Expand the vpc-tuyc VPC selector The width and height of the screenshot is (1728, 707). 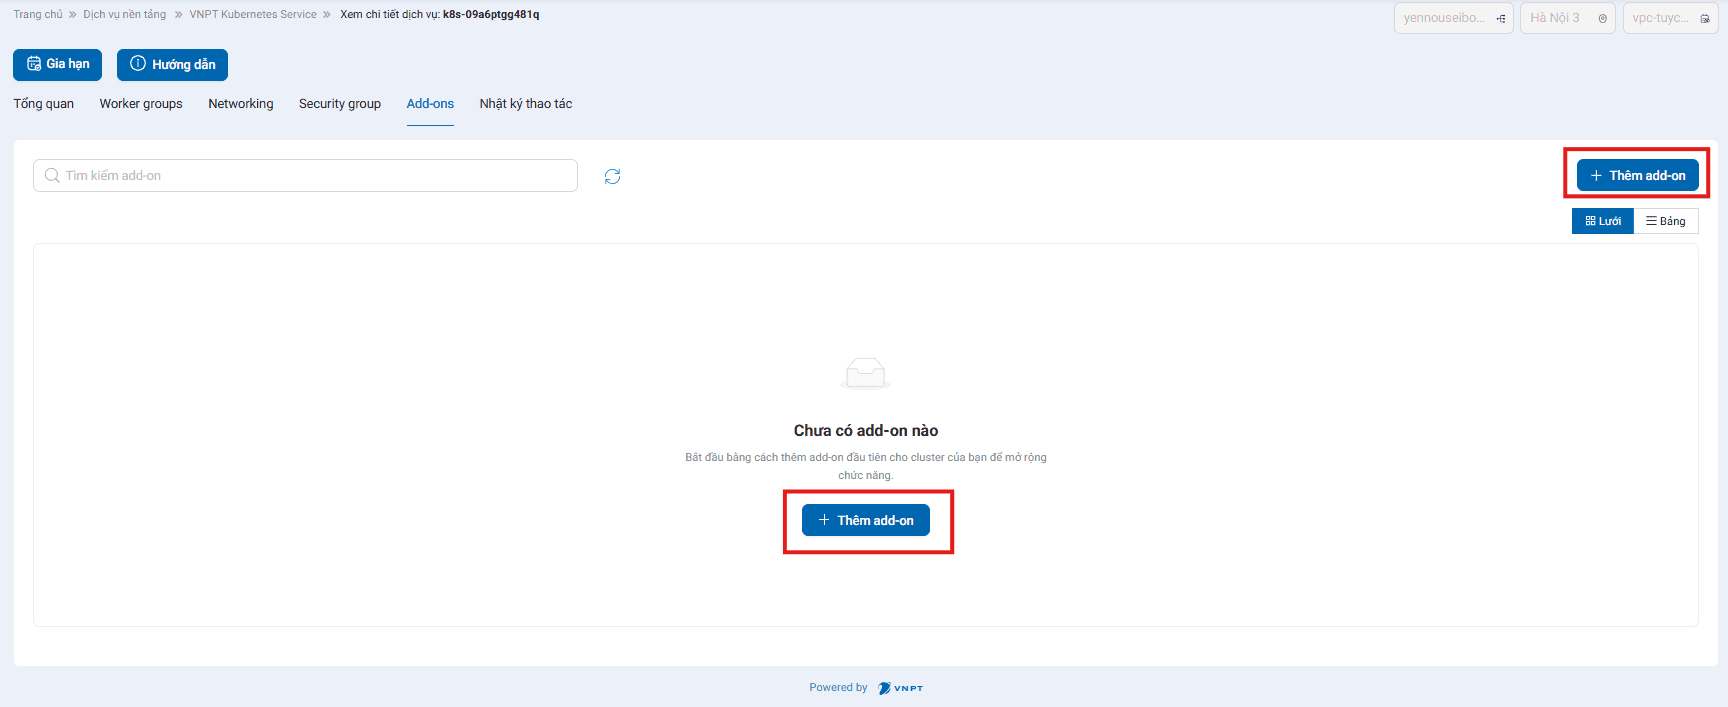(1670, 18)
